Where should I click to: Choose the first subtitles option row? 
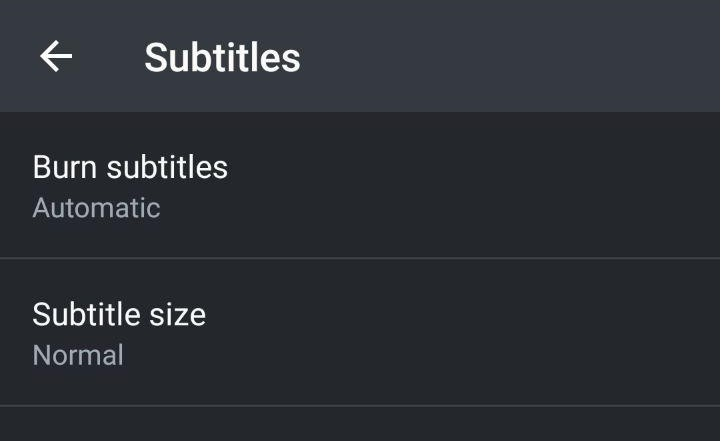360,186
